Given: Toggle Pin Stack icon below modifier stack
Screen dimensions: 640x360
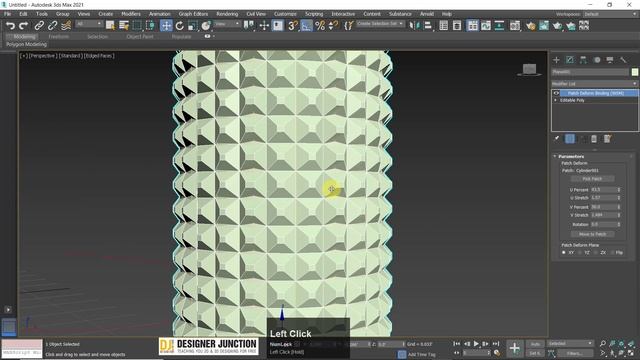Looking at the screenshot, I should [557, 139].
